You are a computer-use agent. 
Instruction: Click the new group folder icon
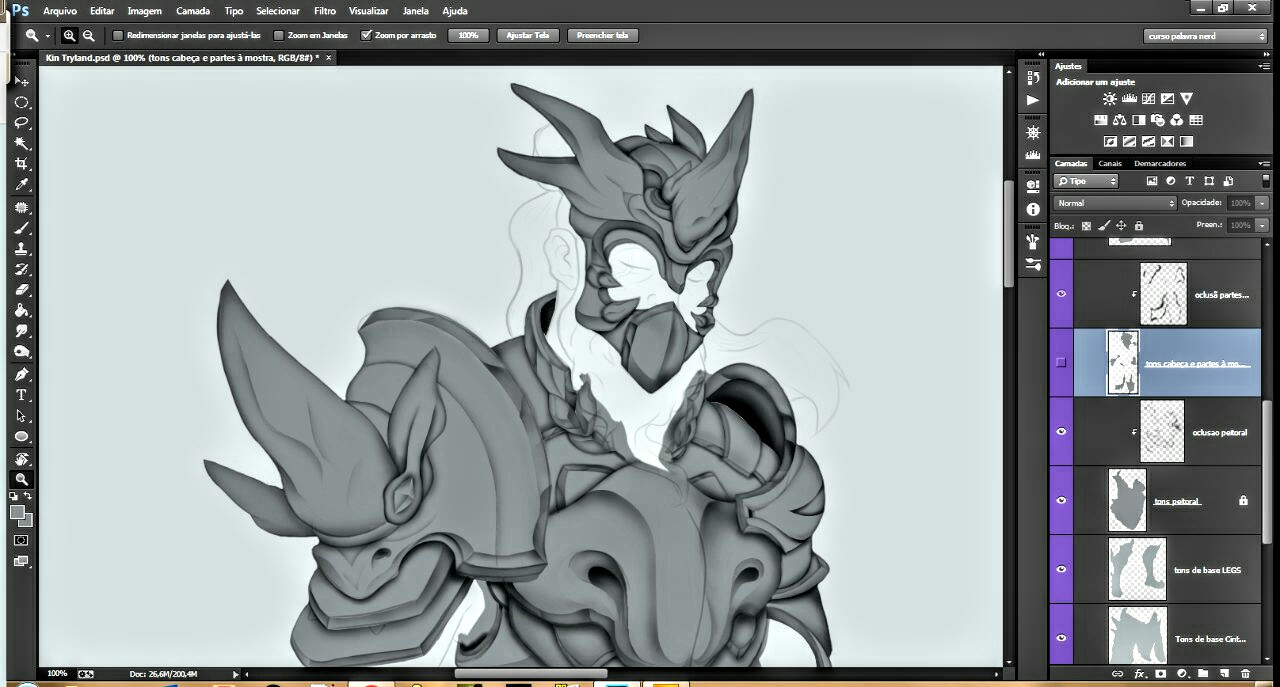(x=1203, y=674)
